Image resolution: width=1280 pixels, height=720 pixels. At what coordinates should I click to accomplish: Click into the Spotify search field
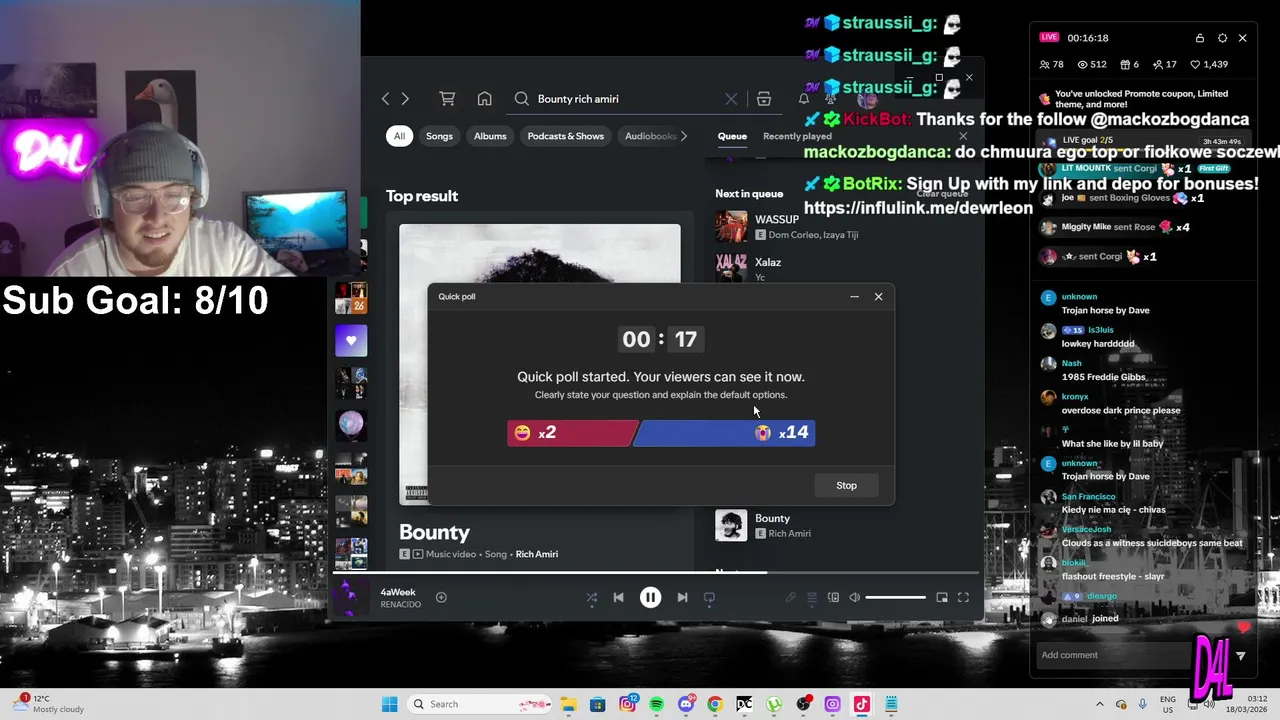(x=625, y=99)
